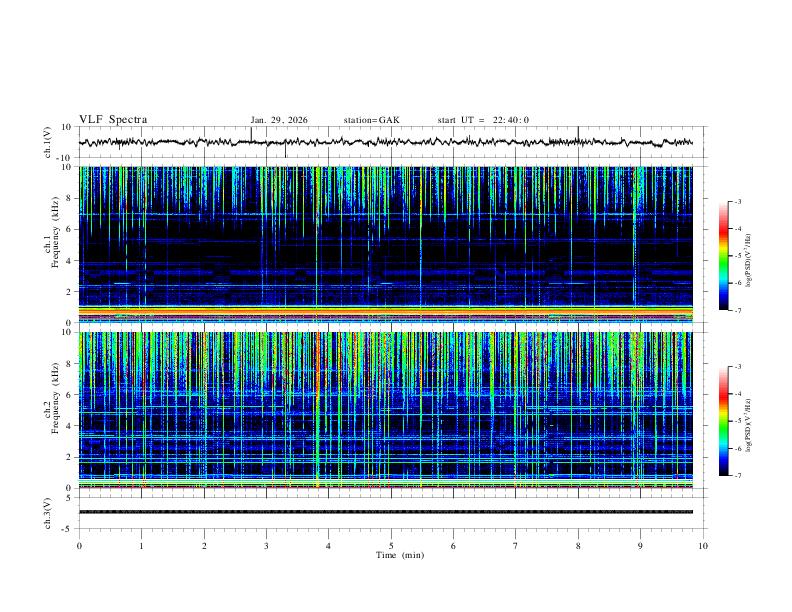Click the "-7" tick on ch.1 colorbar
792x612 pixels.
coord(737,310)
